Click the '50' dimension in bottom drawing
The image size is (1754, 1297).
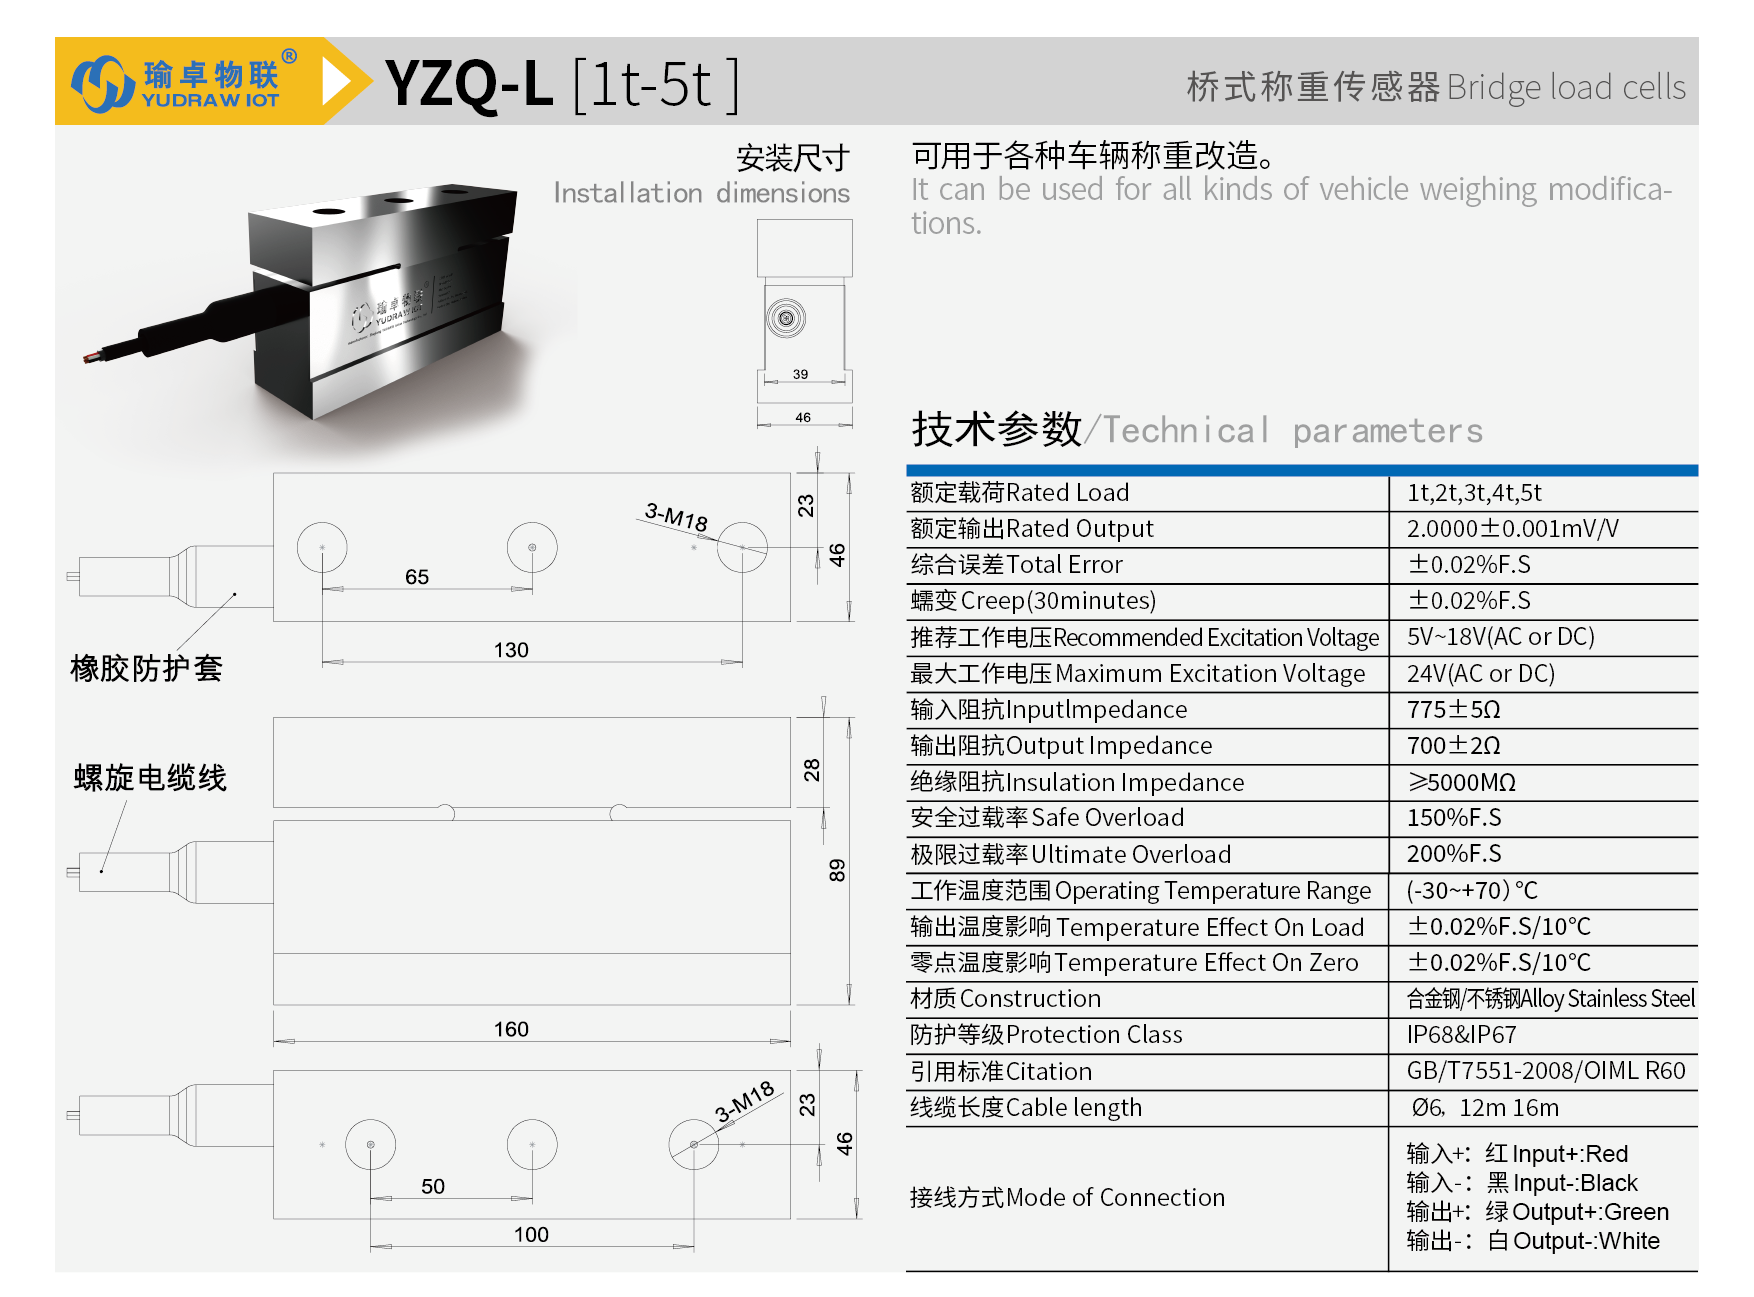pos(433,1186)
